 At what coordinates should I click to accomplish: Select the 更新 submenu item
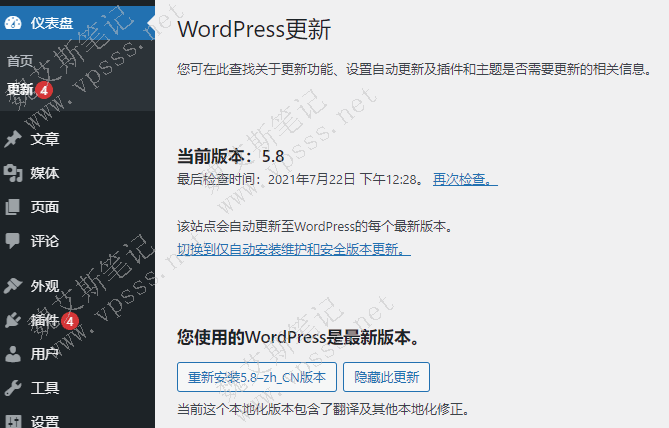[20, 90]
